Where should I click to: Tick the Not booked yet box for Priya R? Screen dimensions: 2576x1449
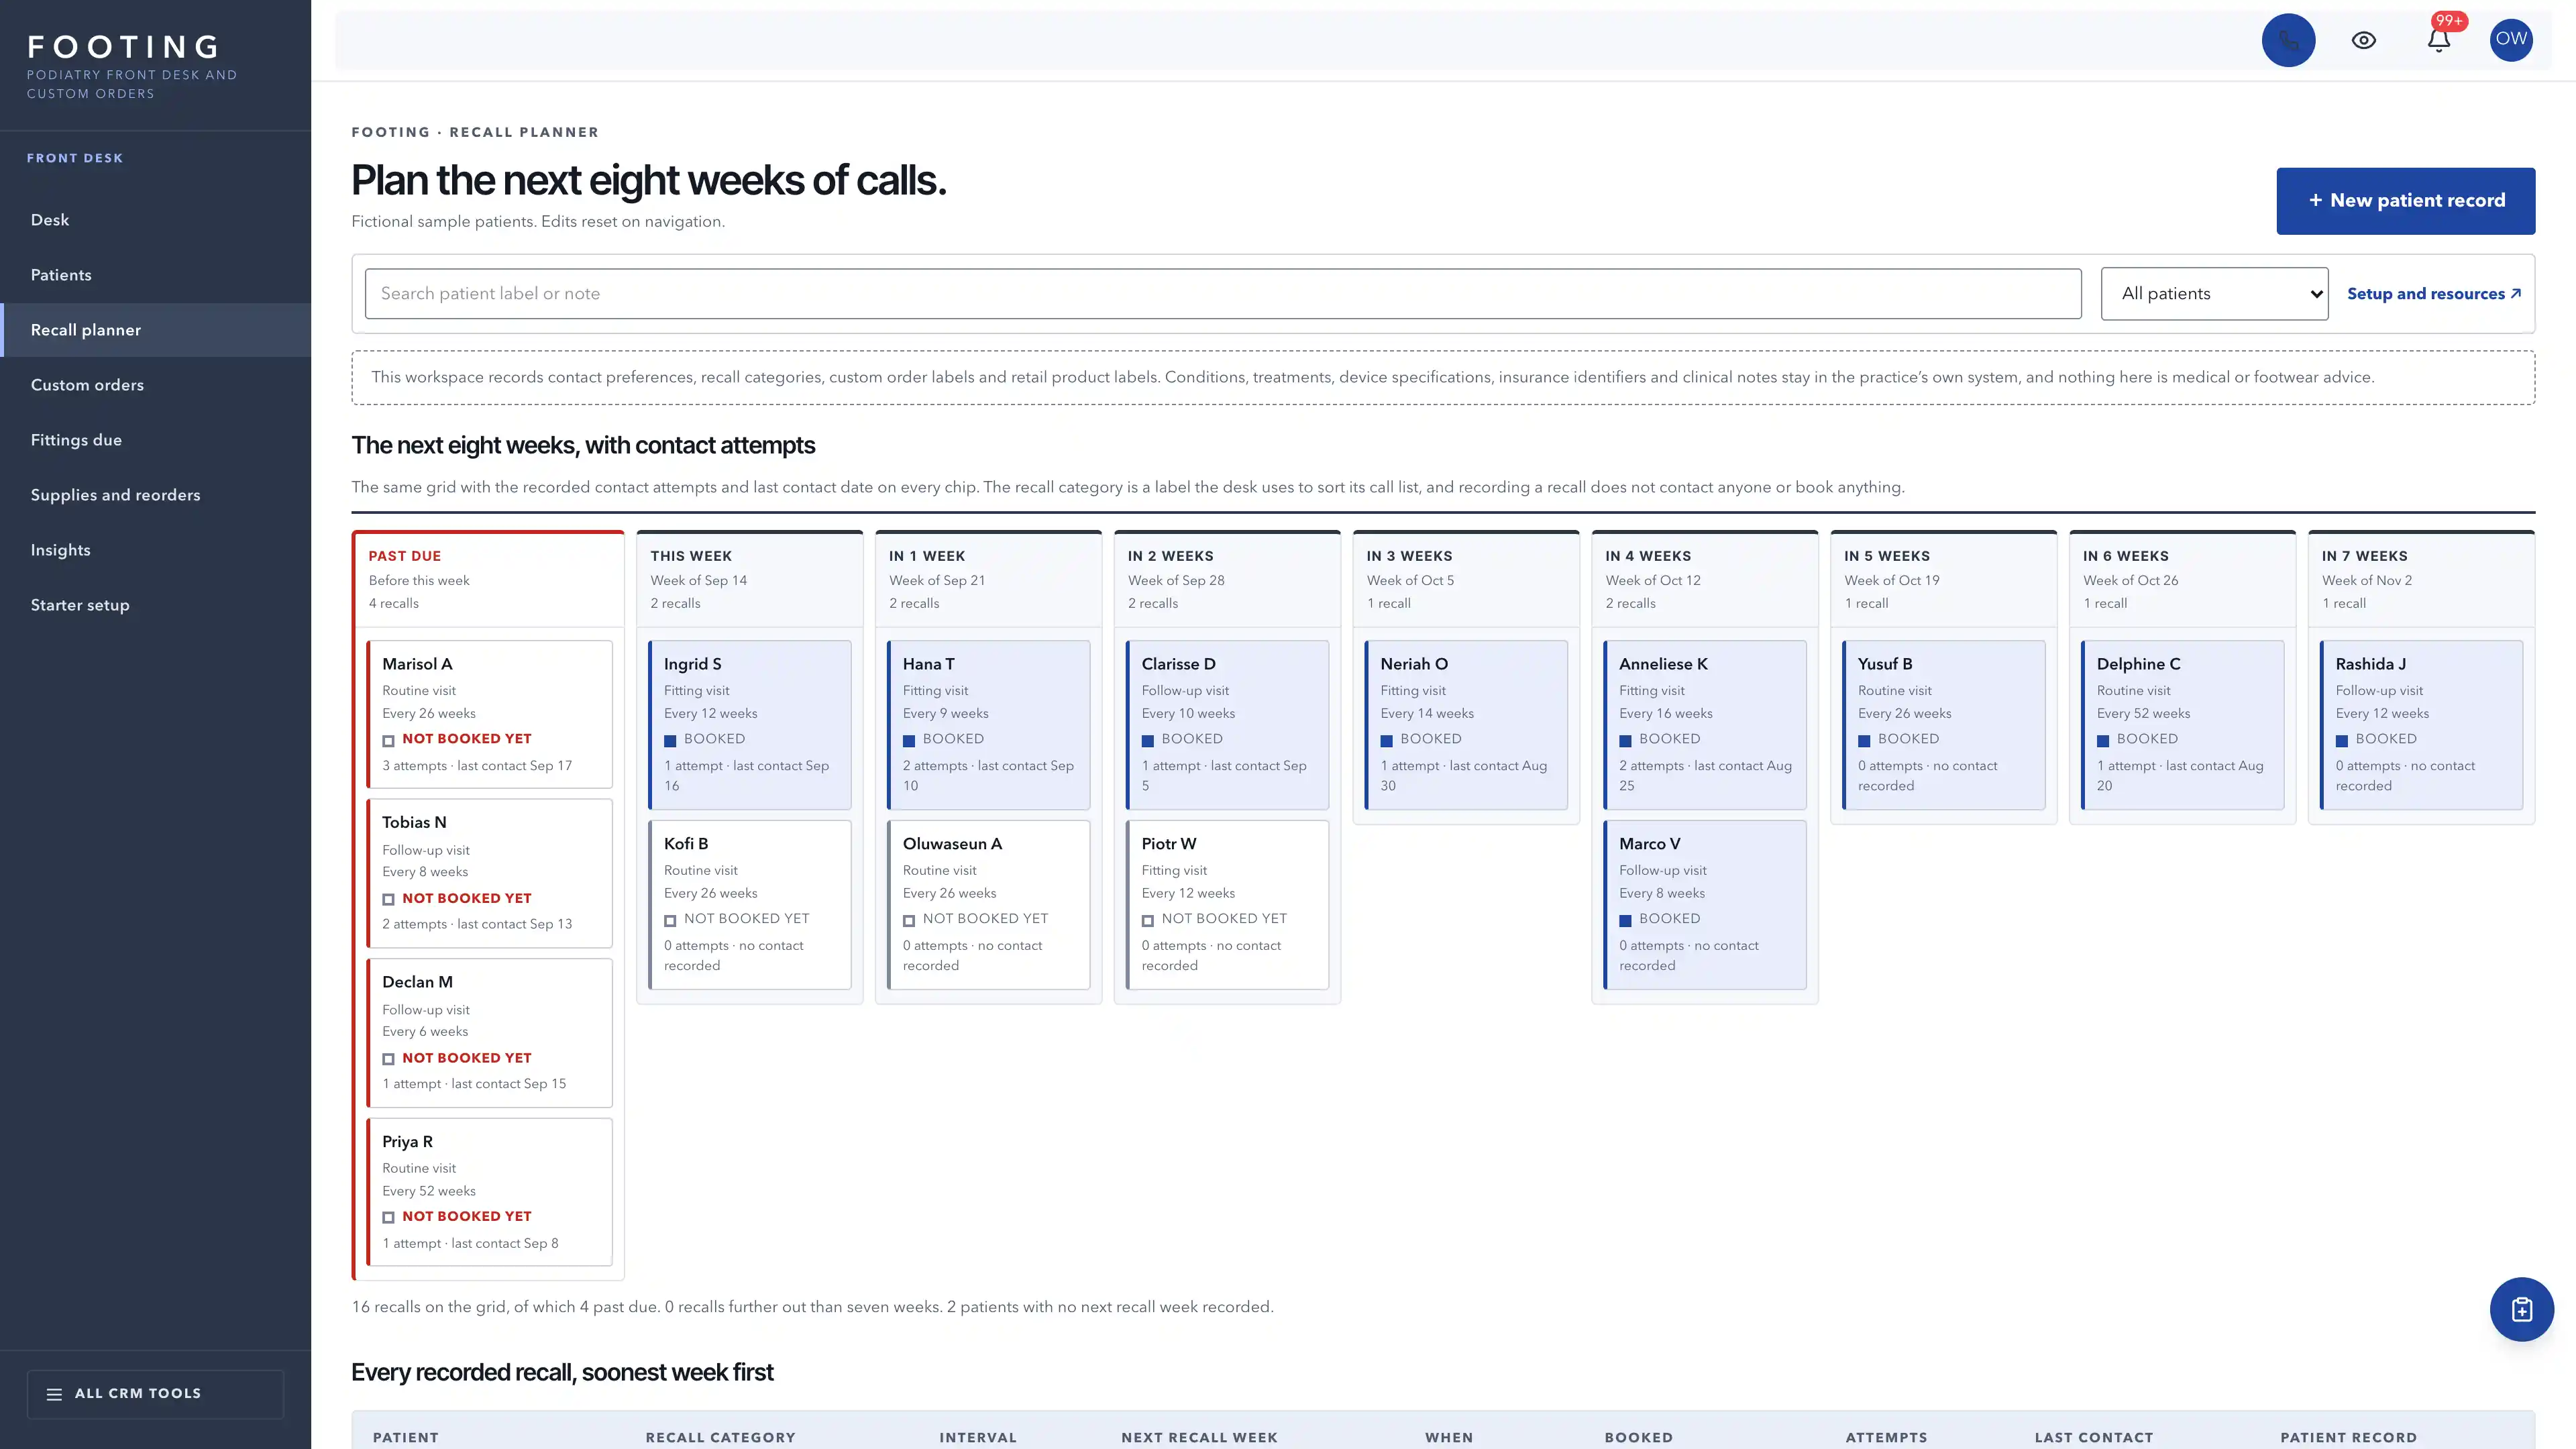tap(388, 1217)
